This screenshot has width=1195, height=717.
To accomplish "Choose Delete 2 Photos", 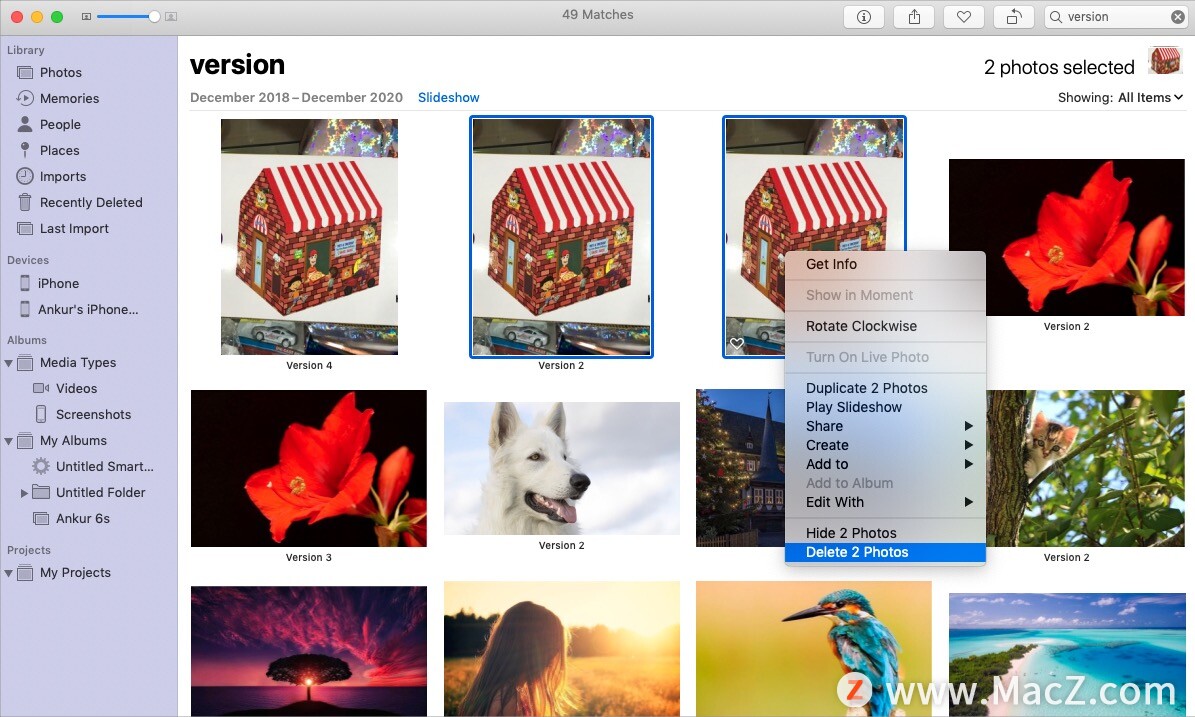I will point(886,552).
